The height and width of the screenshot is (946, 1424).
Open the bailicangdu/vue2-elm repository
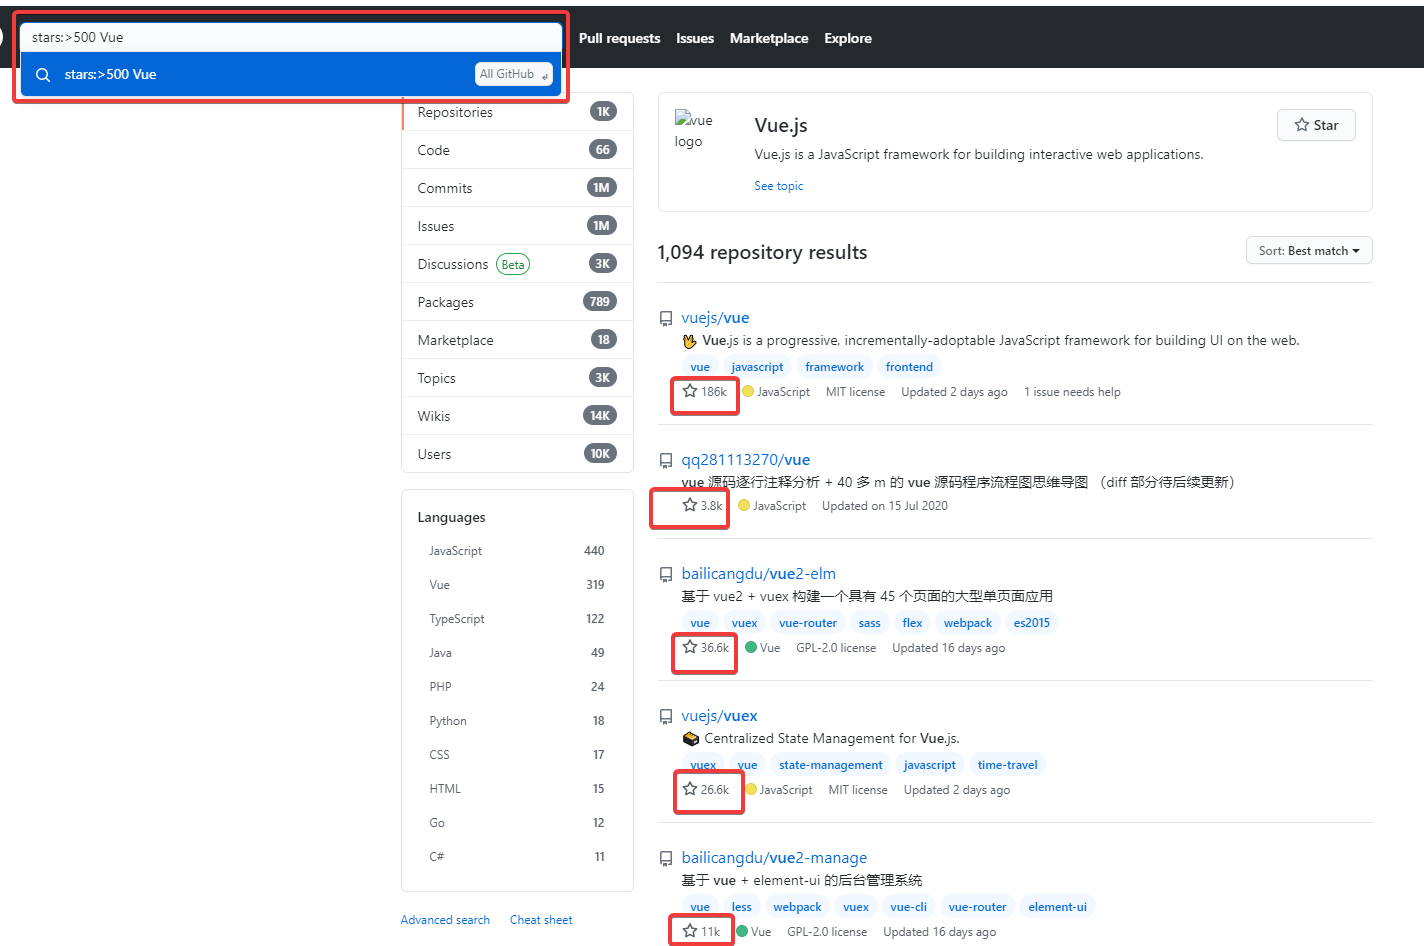point(758,574)
